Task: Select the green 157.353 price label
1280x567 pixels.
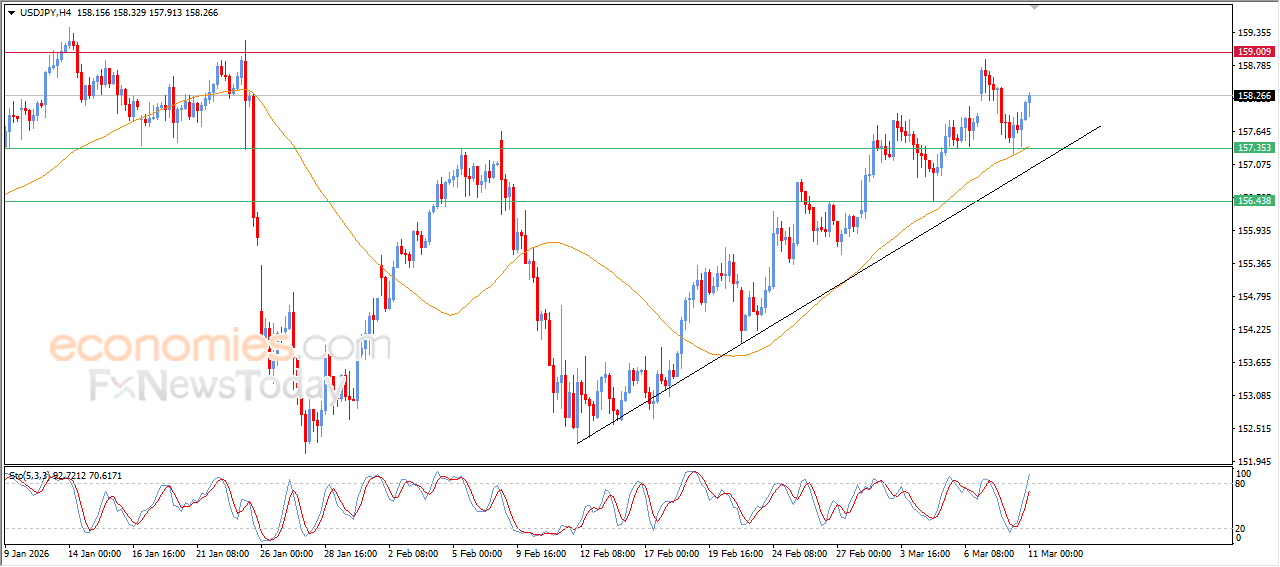Action: tap(1254, 148)
